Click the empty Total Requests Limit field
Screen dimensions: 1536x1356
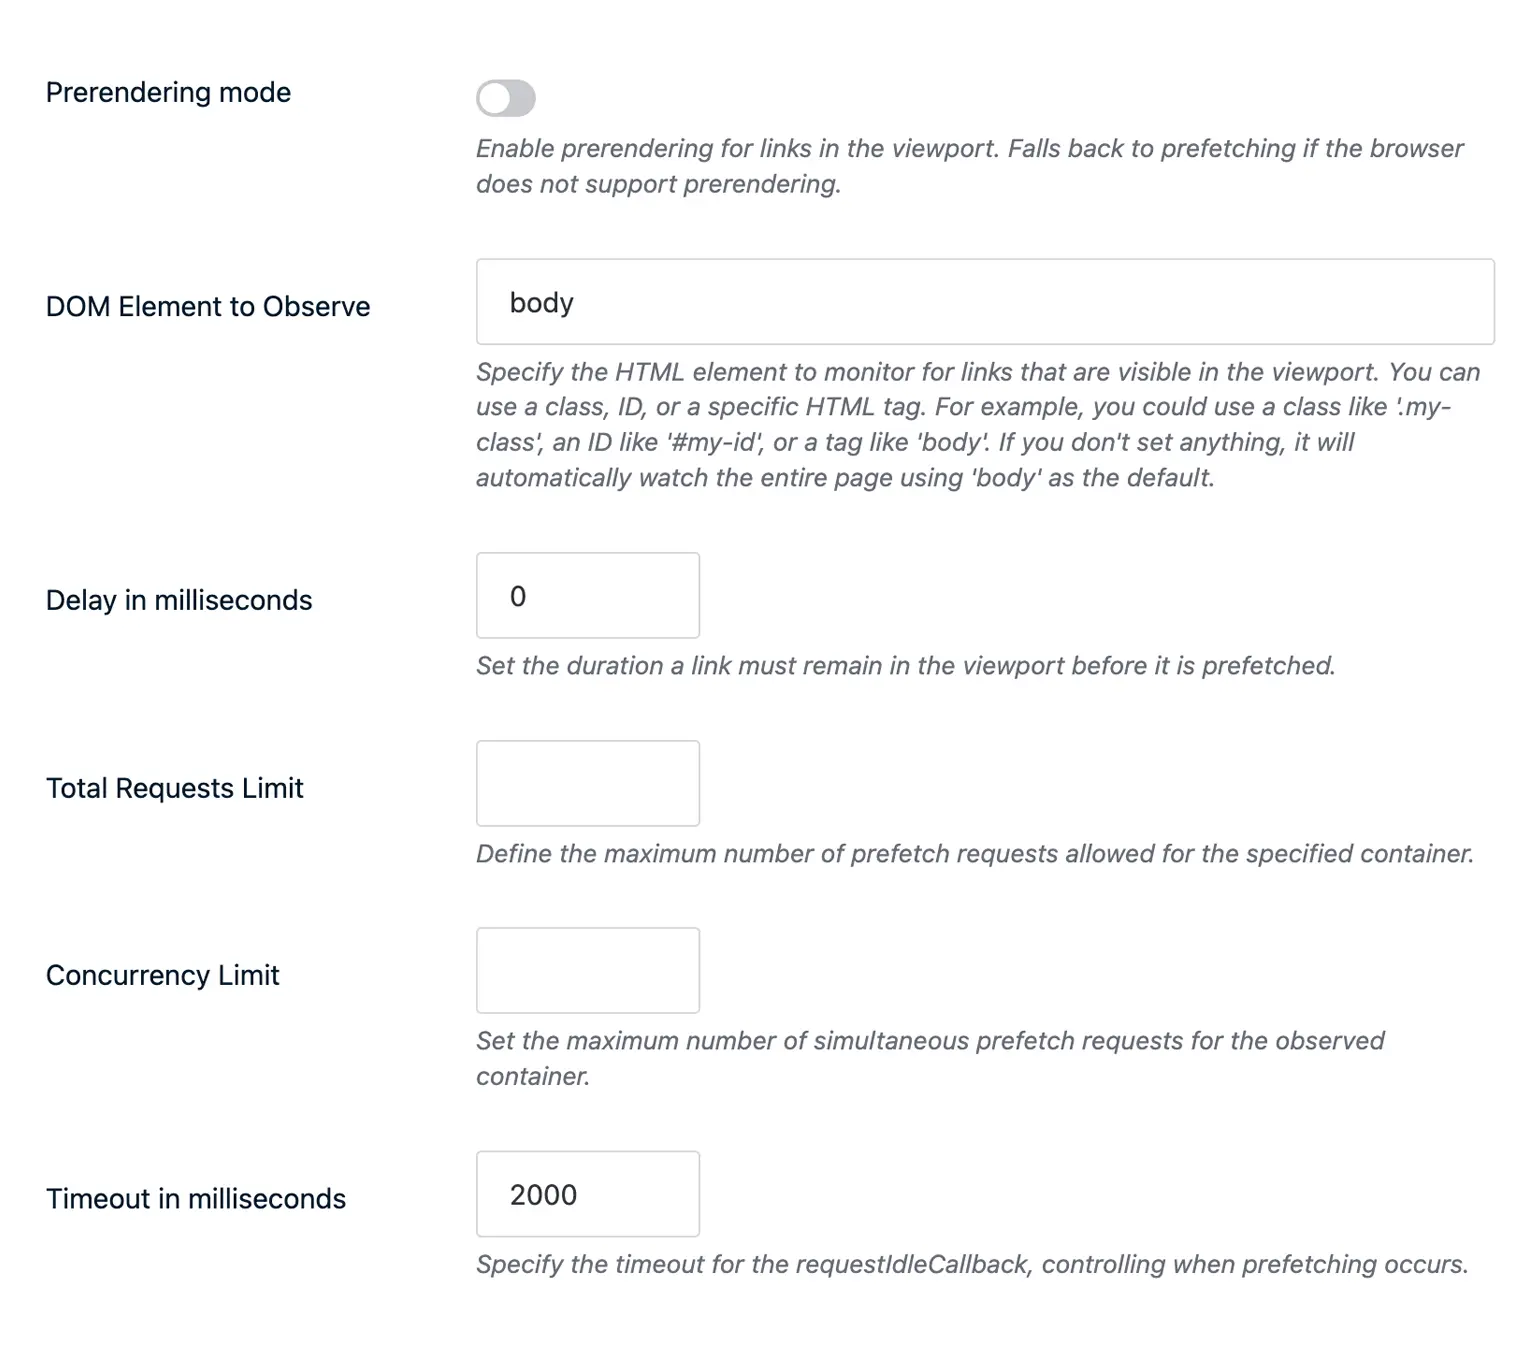pyautogui.click(x=587, y=783)
